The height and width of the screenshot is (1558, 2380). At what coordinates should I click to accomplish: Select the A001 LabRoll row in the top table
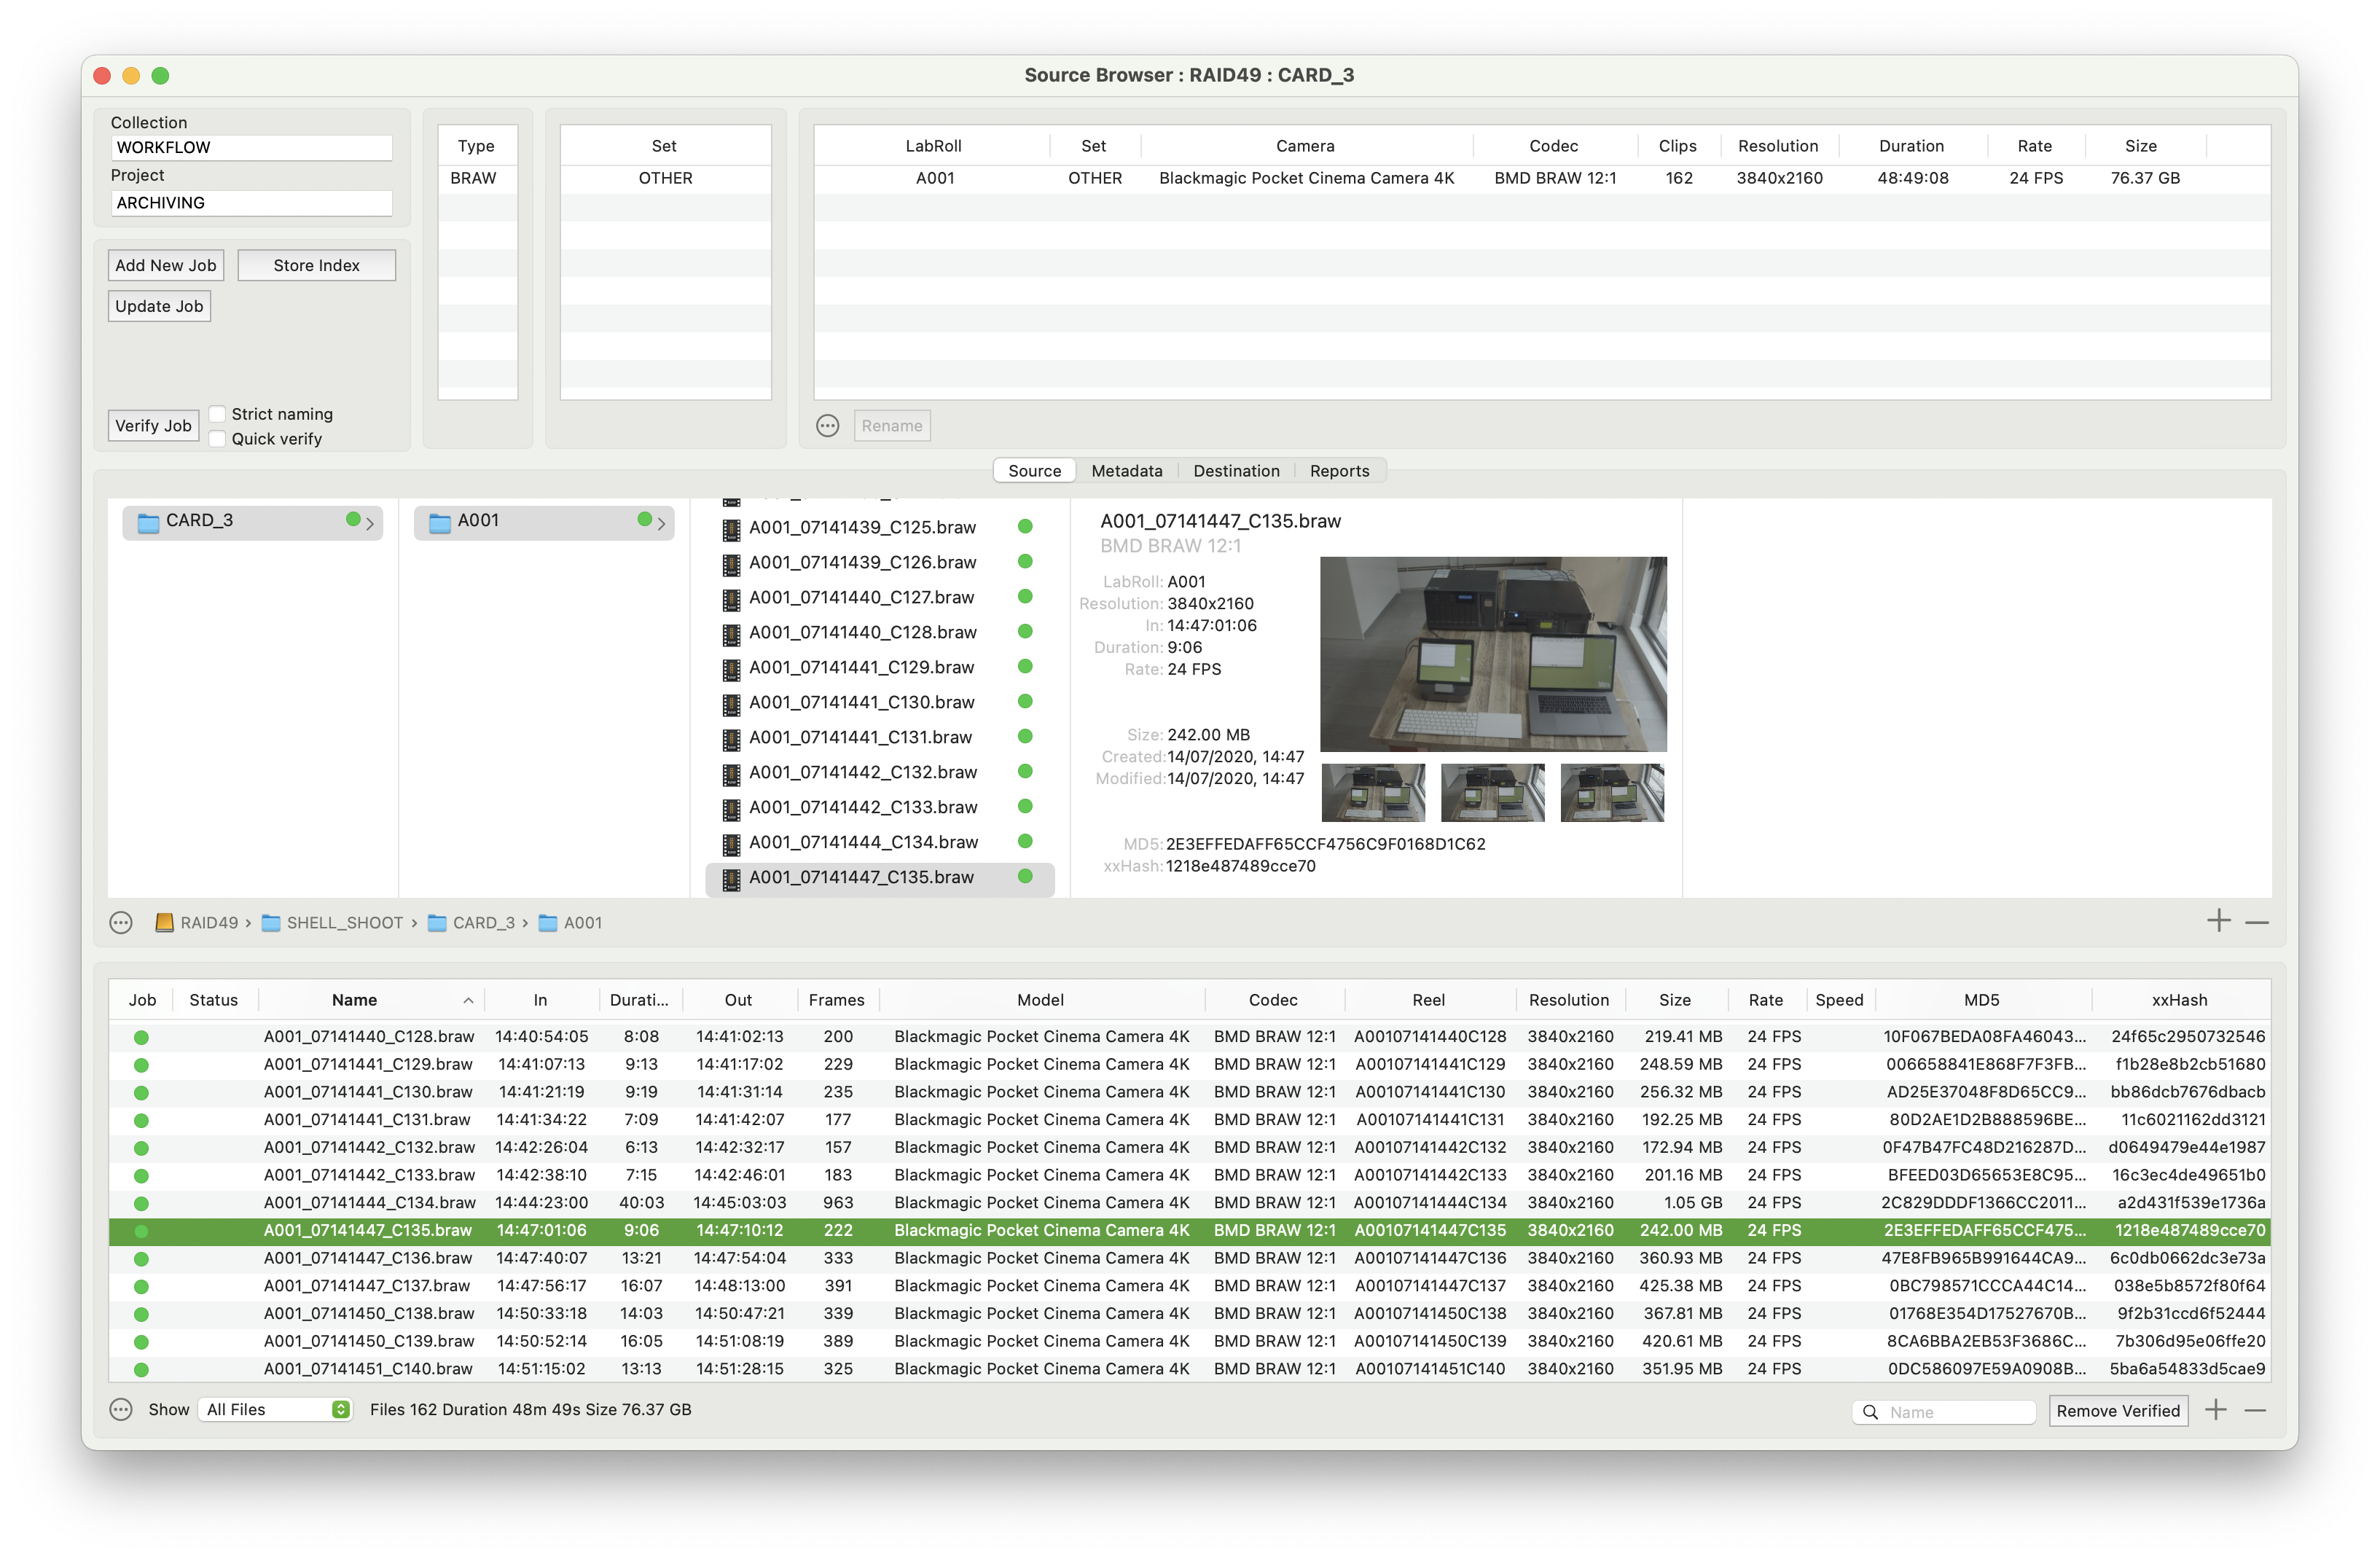1542,178
